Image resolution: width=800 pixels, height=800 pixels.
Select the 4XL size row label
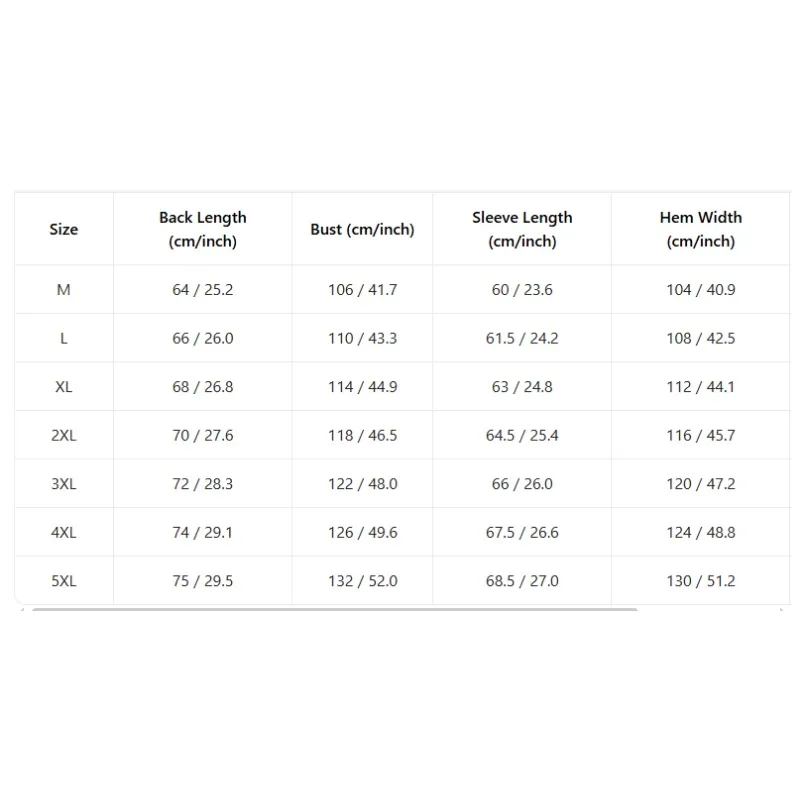pos(63,532)
